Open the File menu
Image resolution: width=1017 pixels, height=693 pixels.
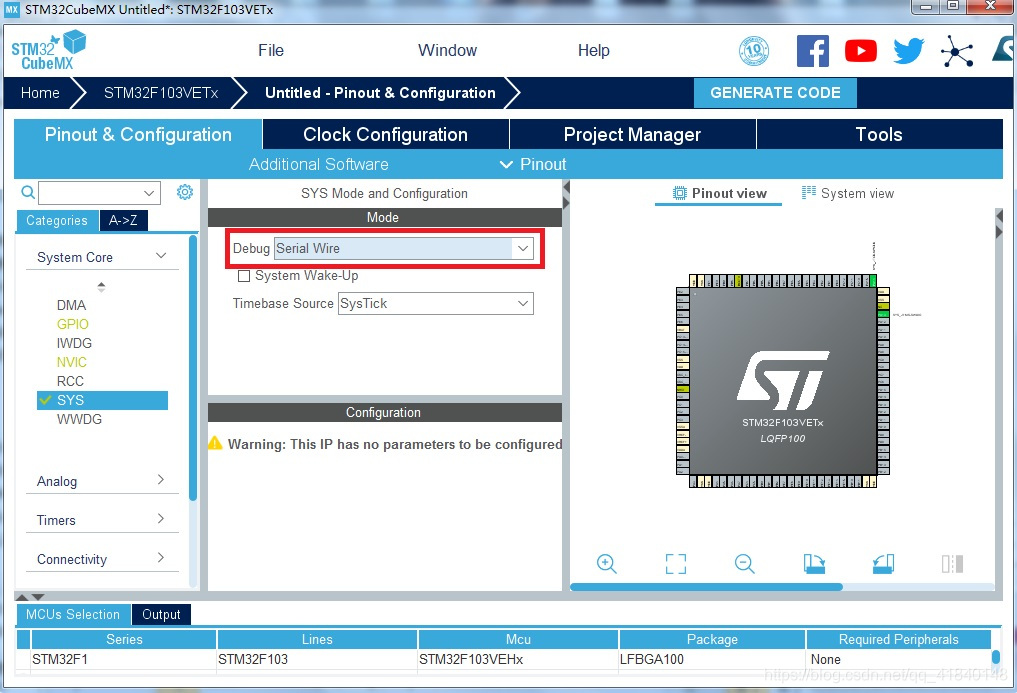click(x=270, y=50)
